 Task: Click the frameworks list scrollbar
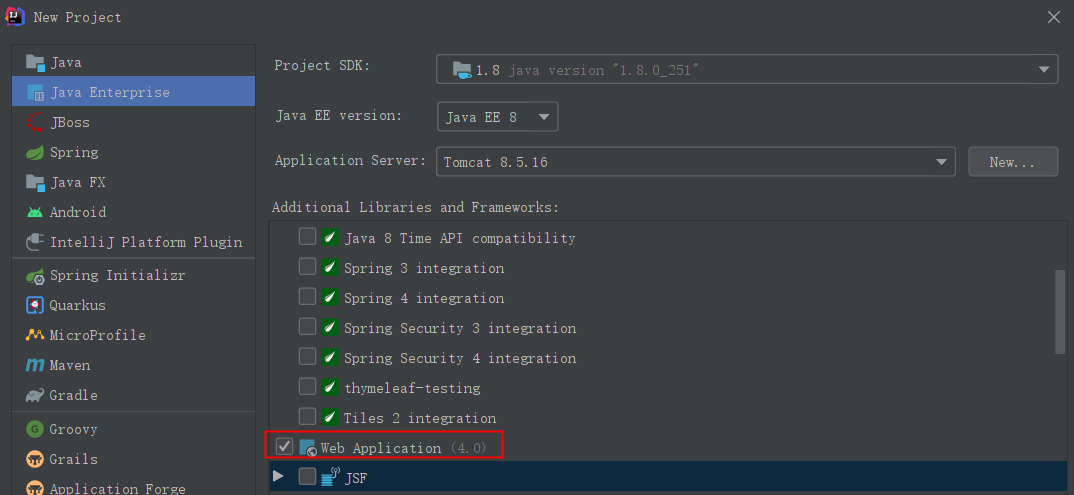1060,312
